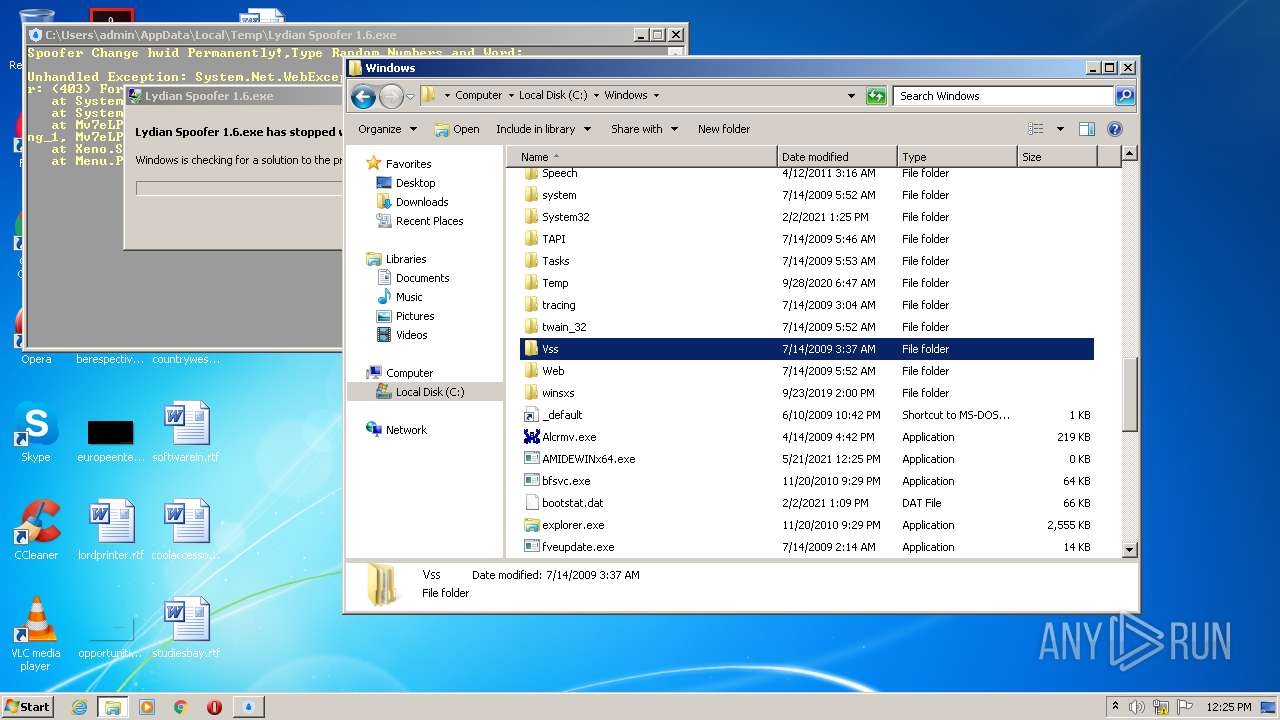Click the refresh button beside address bar
This screenshot has height=720, width=1280.
(x=876, y=96)
